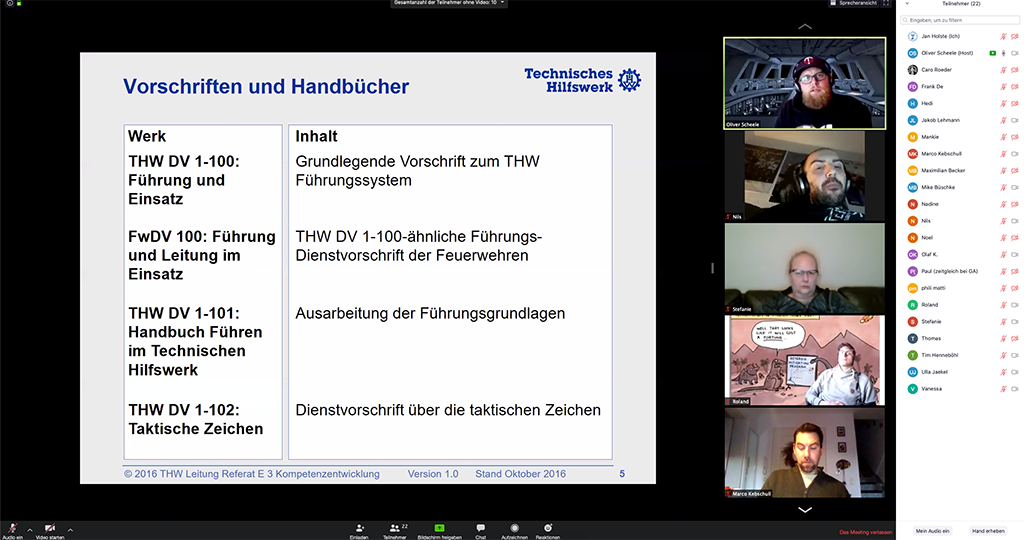Start camera with Video starten icon

tap(49, 527)
